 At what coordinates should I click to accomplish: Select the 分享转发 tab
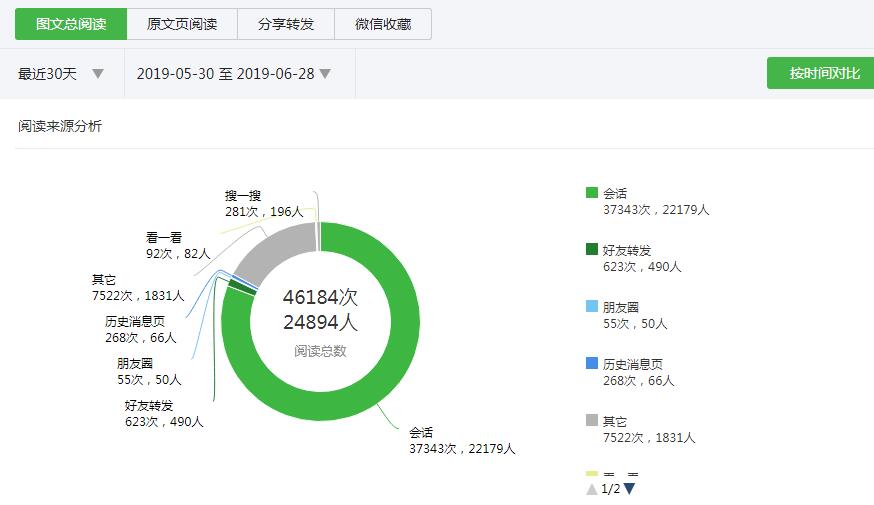coord(285,24)
